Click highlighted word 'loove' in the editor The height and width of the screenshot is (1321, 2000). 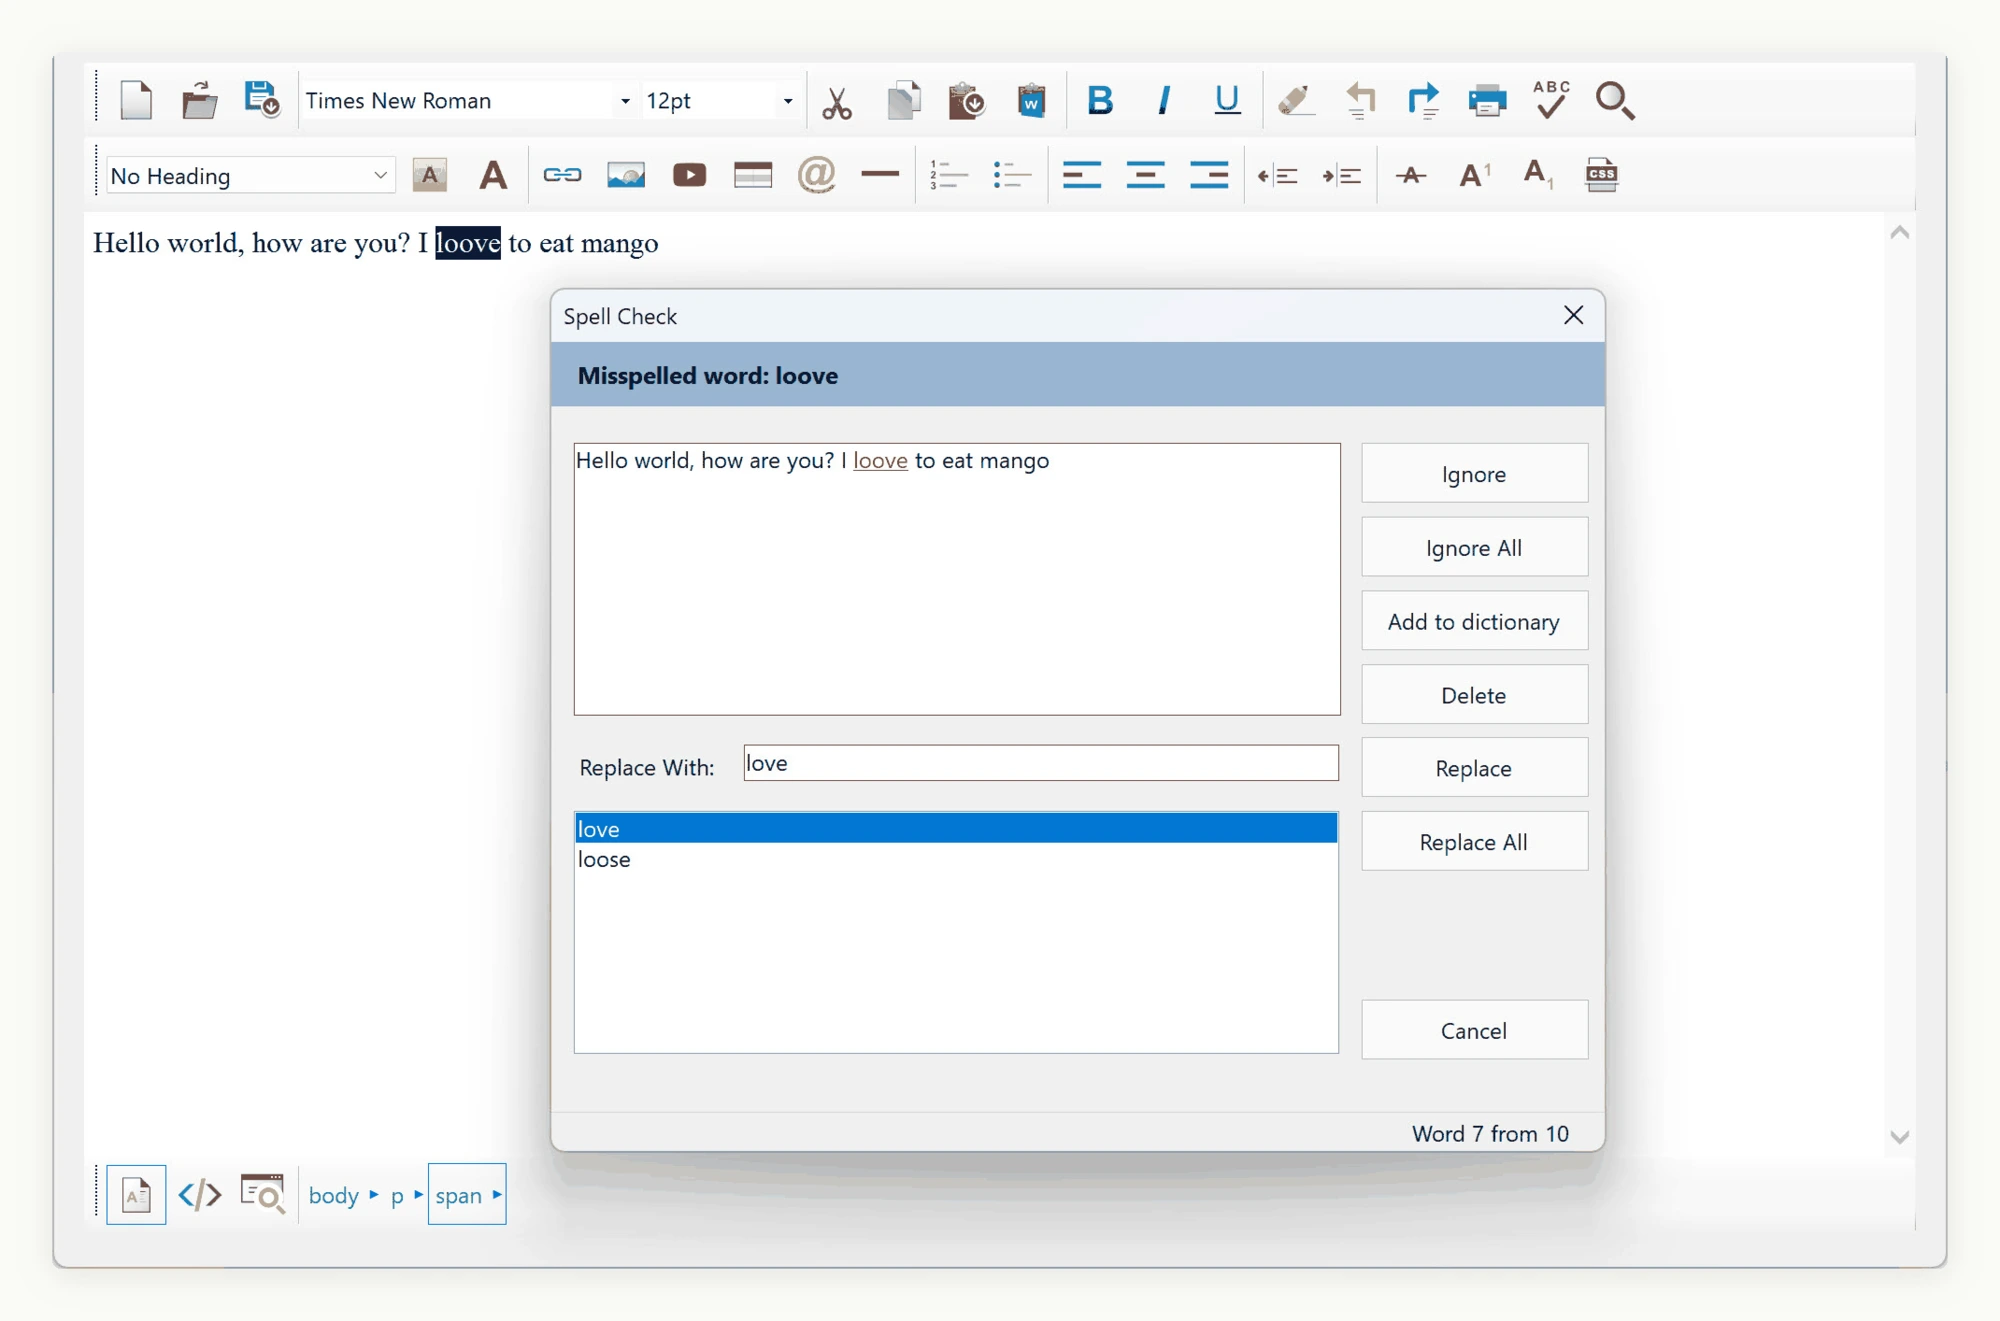[467, 243]
